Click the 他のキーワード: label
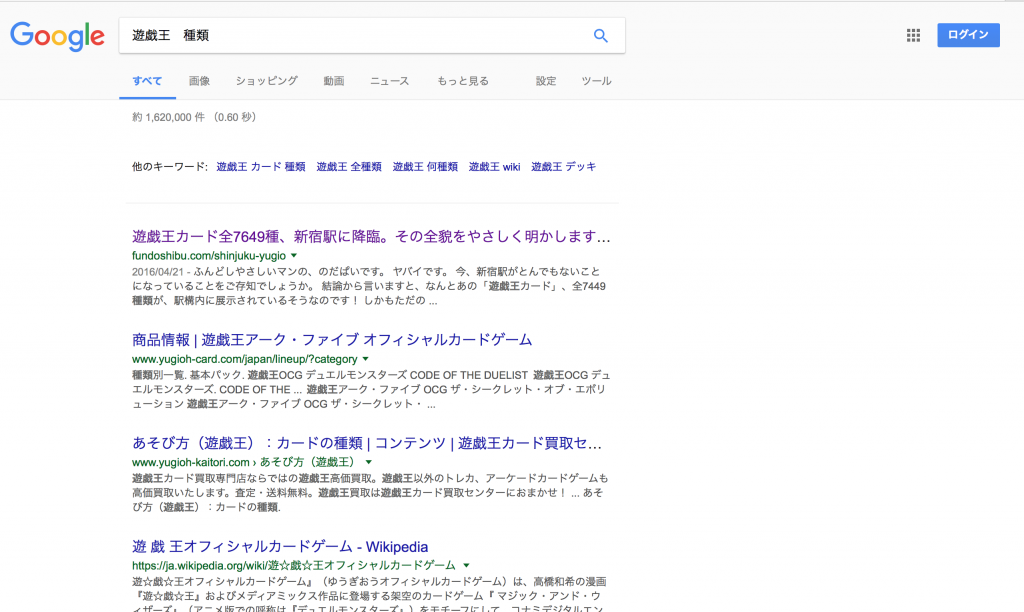This screenshot has height=612, width=1024. click(170, 167)
